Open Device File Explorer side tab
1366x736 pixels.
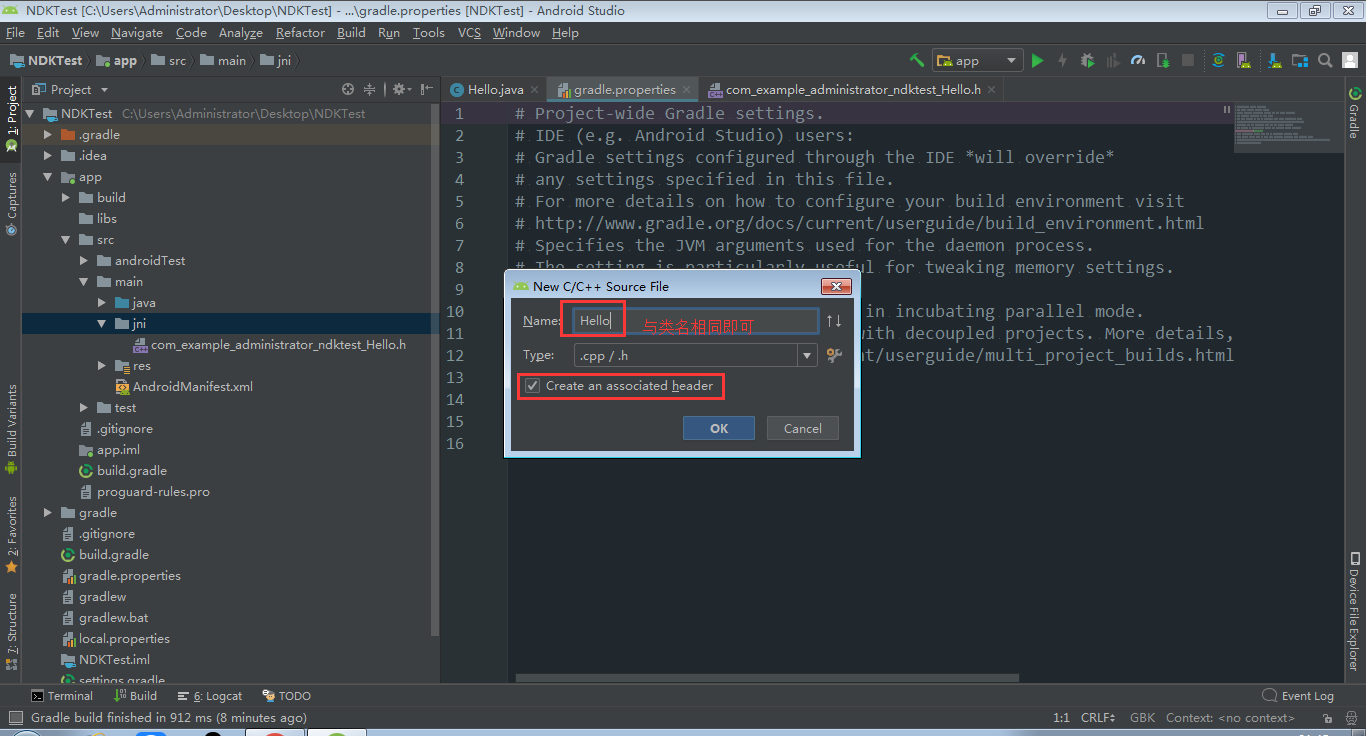click(x=1354, y=611)
